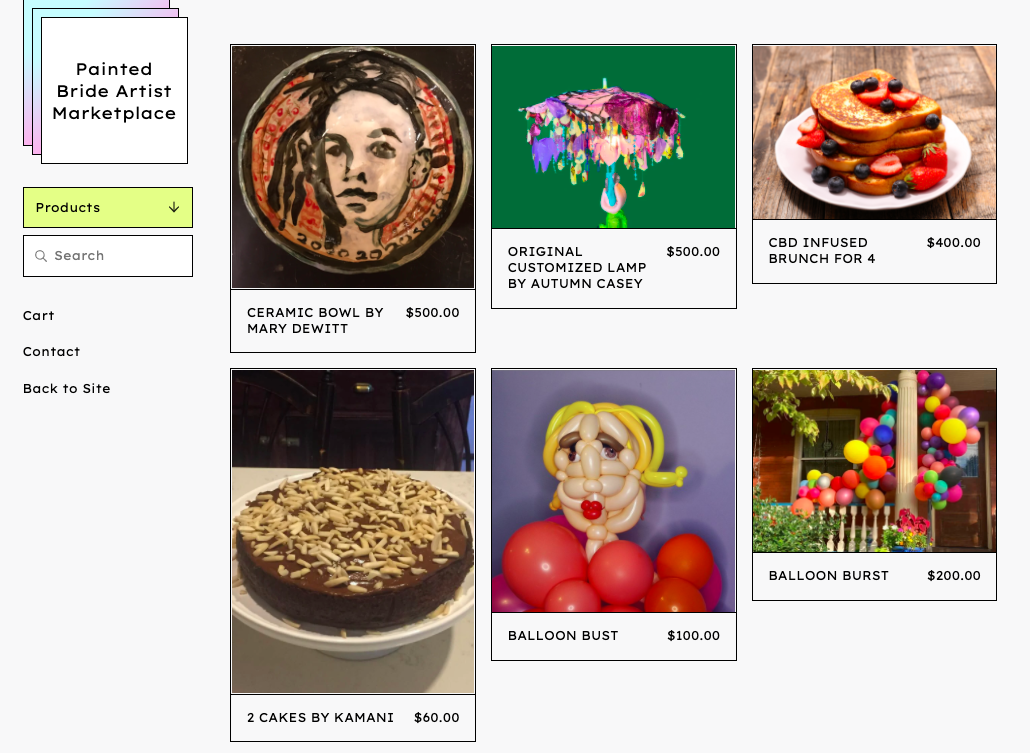This screenshot has width=1030, height=753.
Task: Click the Balloon Bust product title
Action: pyautogui.click(x=563, y=635)
